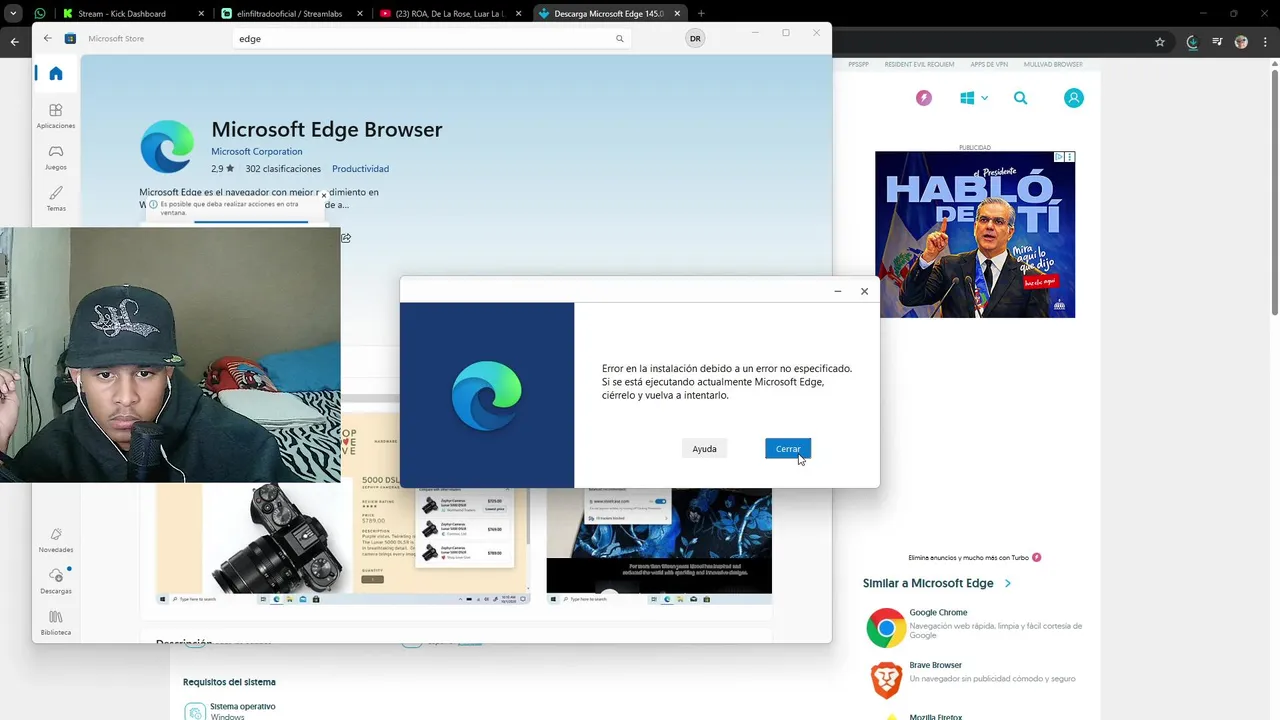Open the Store Home sidebar icon
Screen dimensions: 1280x720
click(56, 73)
